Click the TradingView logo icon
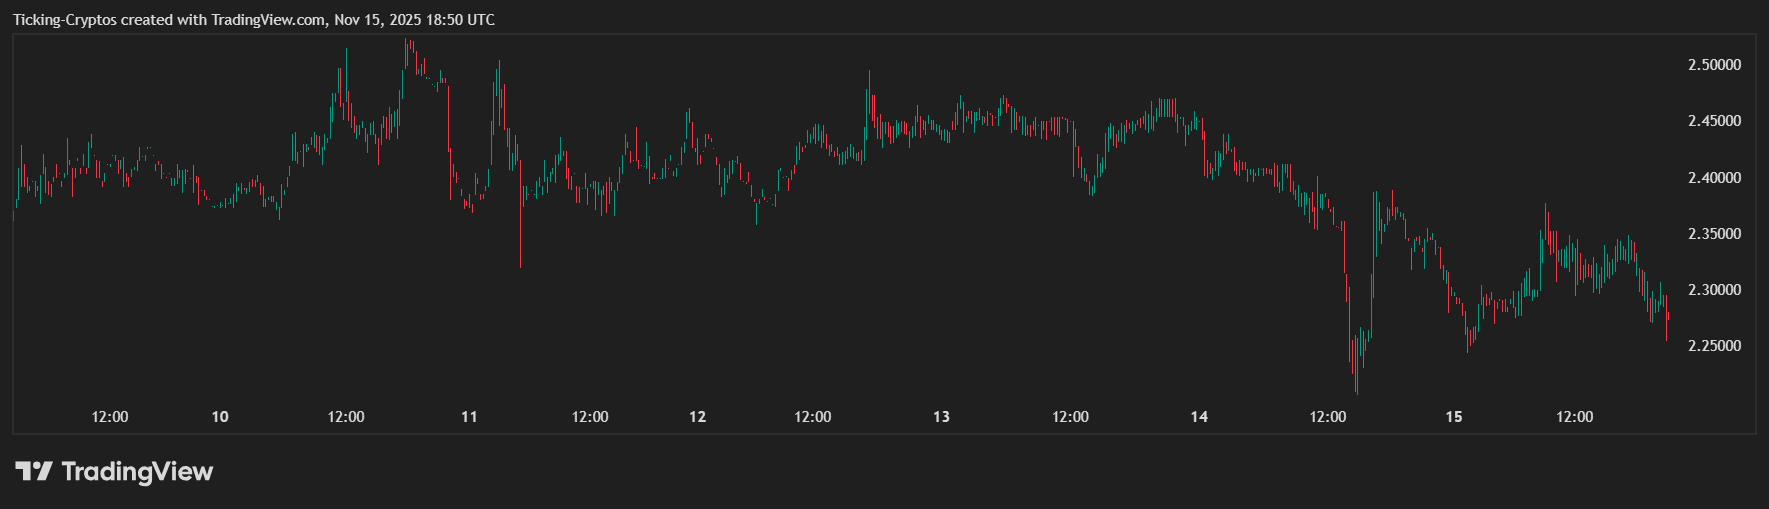1769x509 pixels. [x=33, y=471]
